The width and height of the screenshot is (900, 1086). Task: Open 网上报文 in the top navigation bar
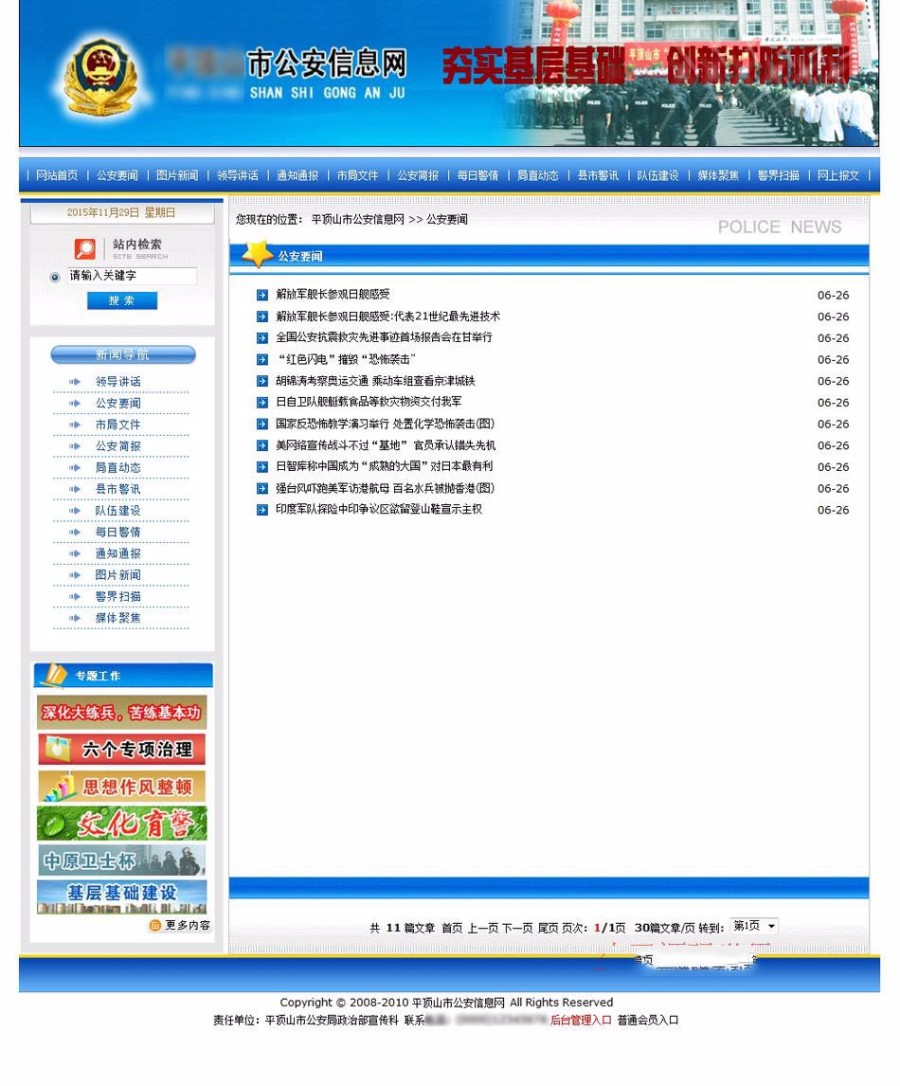point(838,175)
